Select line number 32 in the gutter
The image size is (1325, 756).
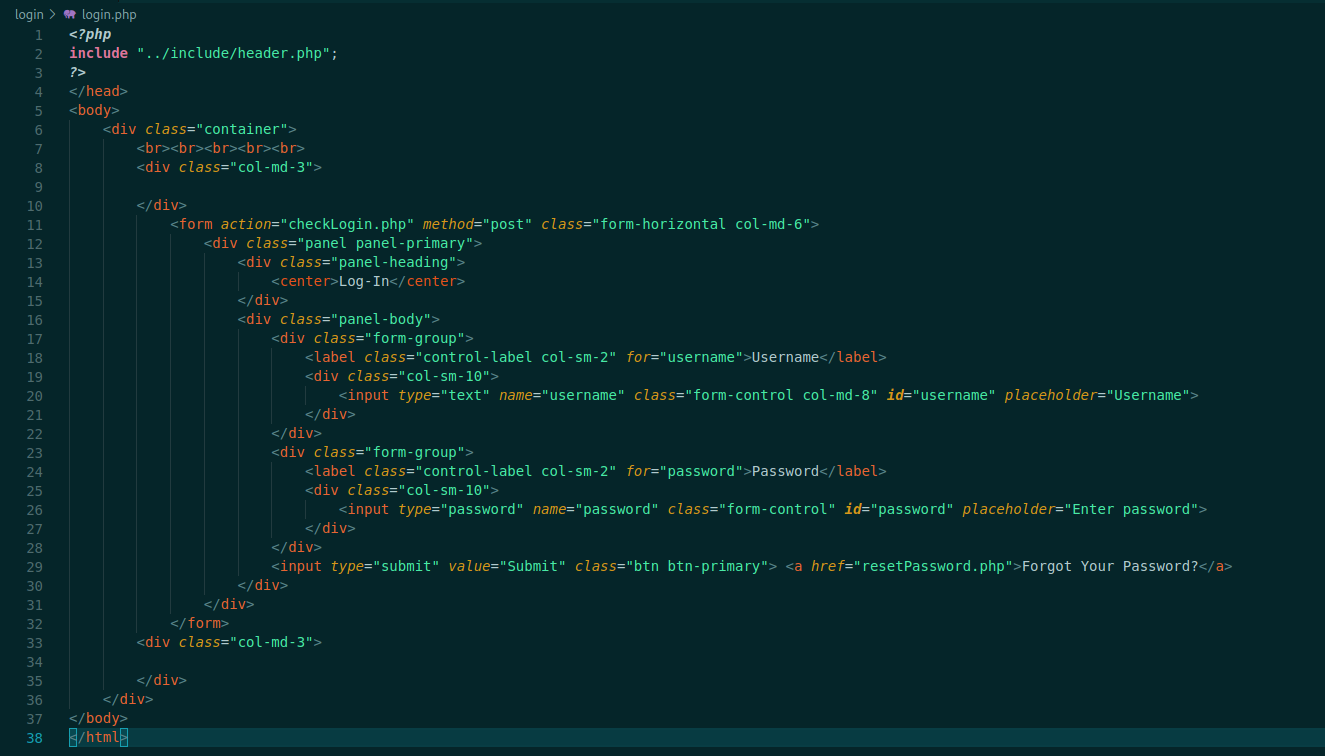pos(35,623)
